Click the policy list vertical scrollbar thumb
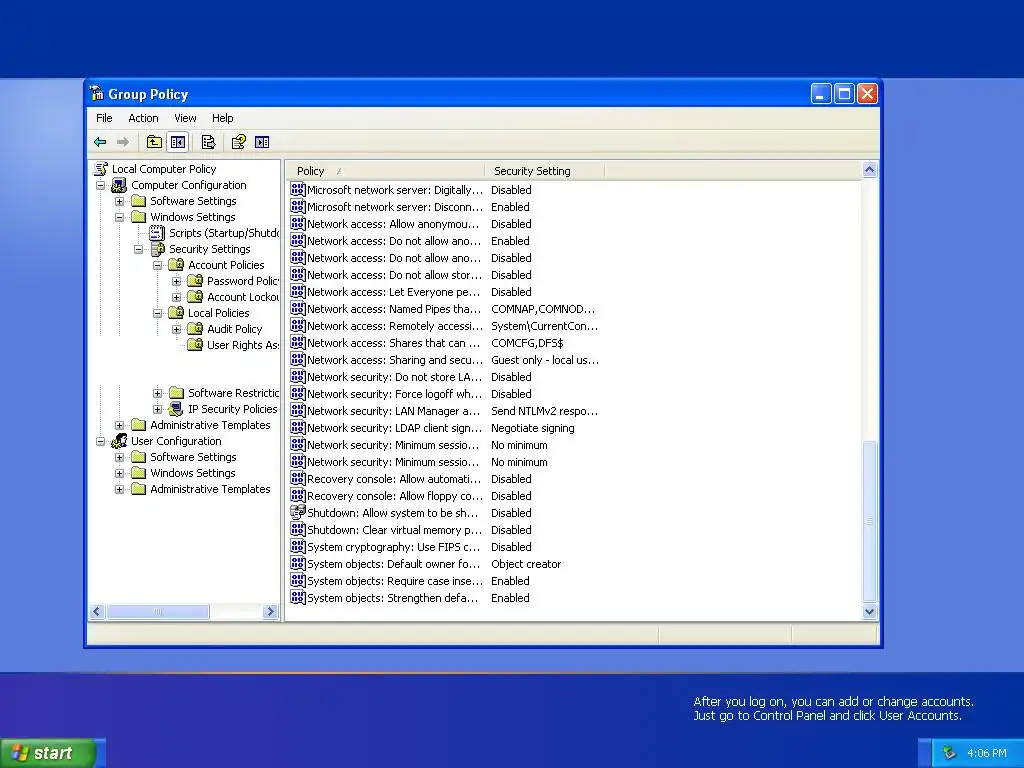Image resolution: width=1024 pixels, height=768 pixels. tap(869, 521)
